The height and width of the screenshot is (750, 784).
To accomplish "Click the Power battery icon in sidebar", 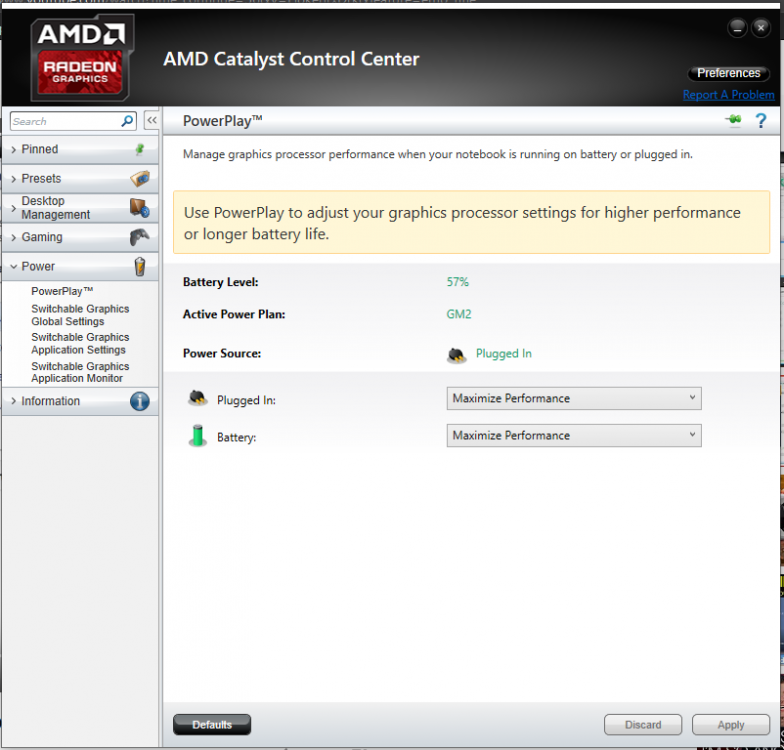I will 140,266.
